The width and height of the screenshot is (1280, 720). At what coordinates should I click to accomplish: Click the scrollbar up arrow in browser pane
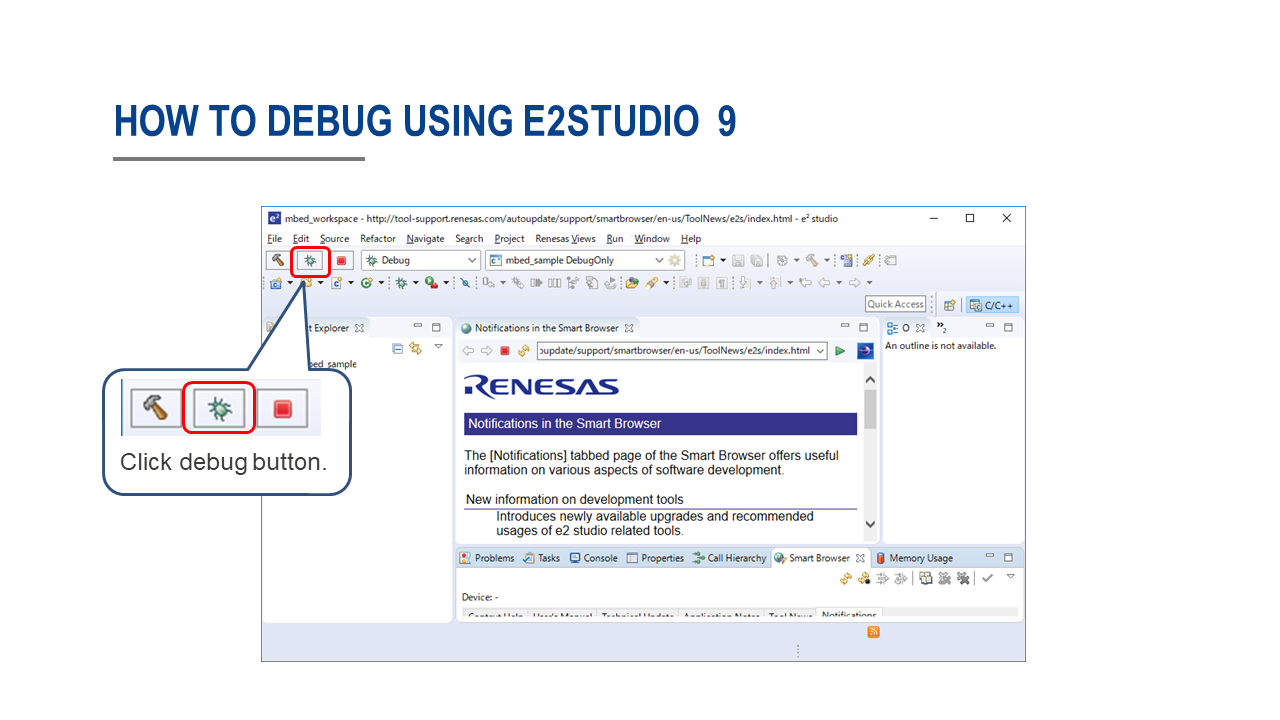click(870, 380)
